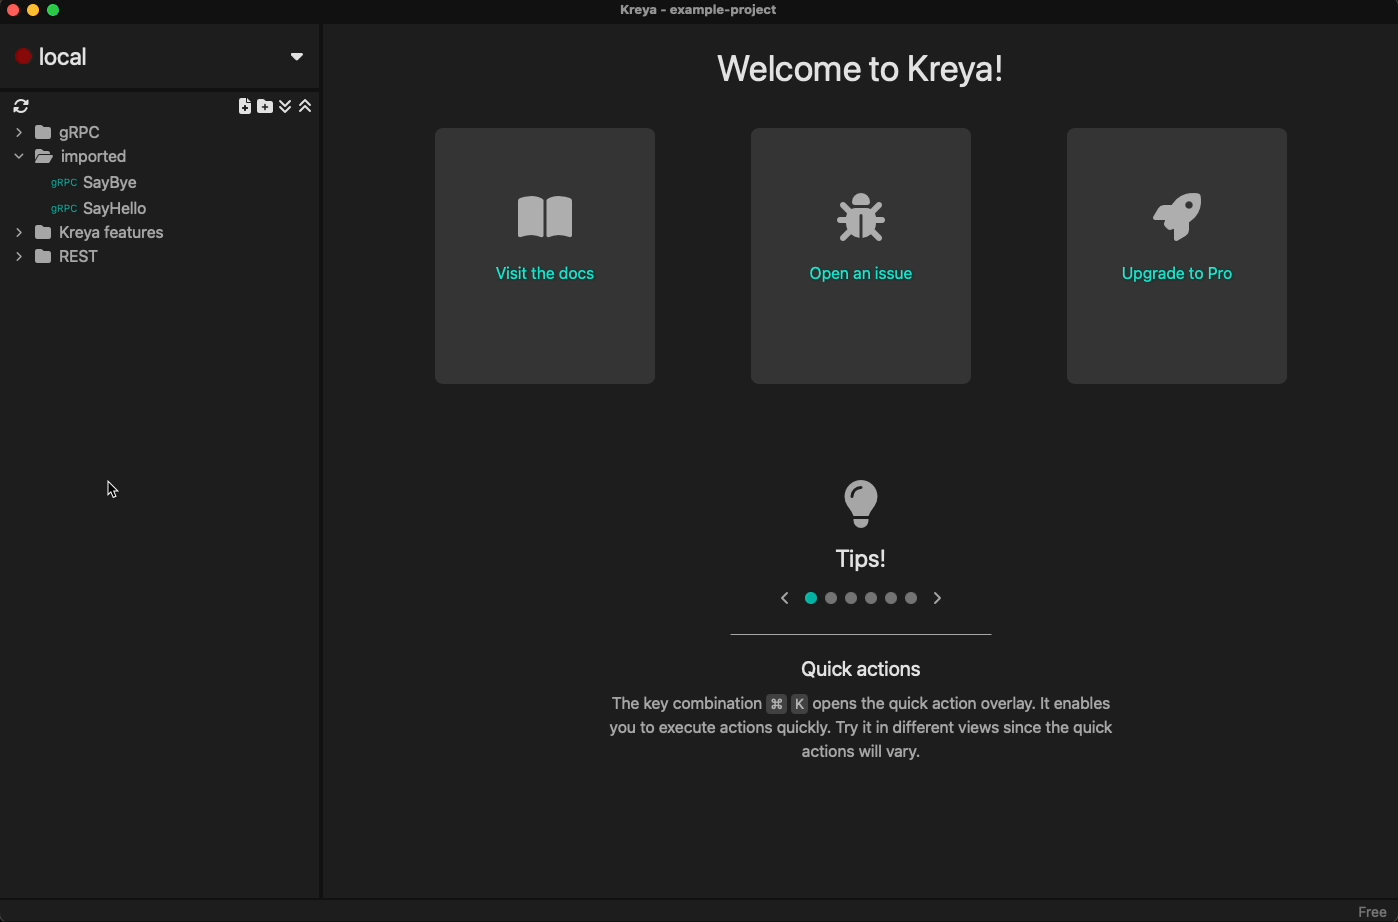Select the SayHello gRPC operation
Viewport: 1398px width, 922px height.
tap(115, 209)
